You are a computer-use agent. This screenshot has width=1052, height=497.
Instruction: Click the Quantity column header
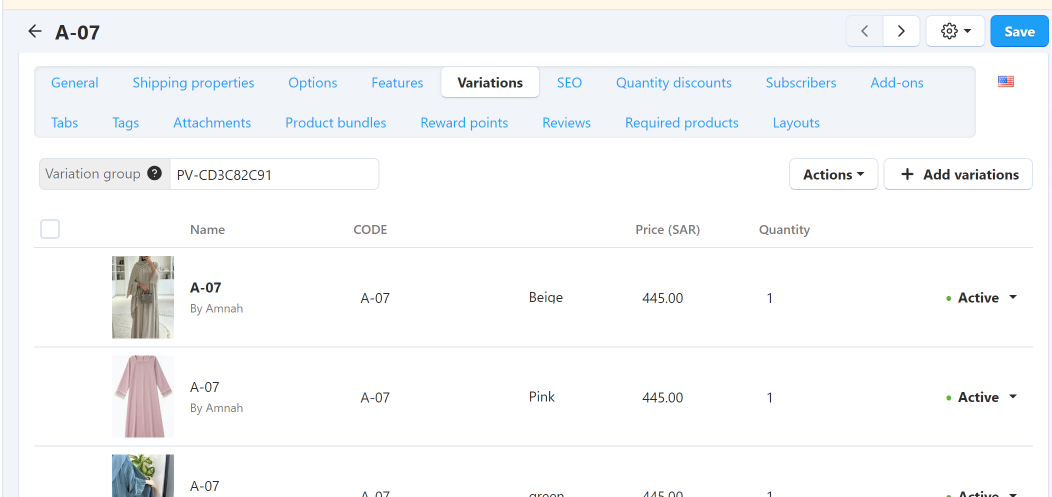784,229
